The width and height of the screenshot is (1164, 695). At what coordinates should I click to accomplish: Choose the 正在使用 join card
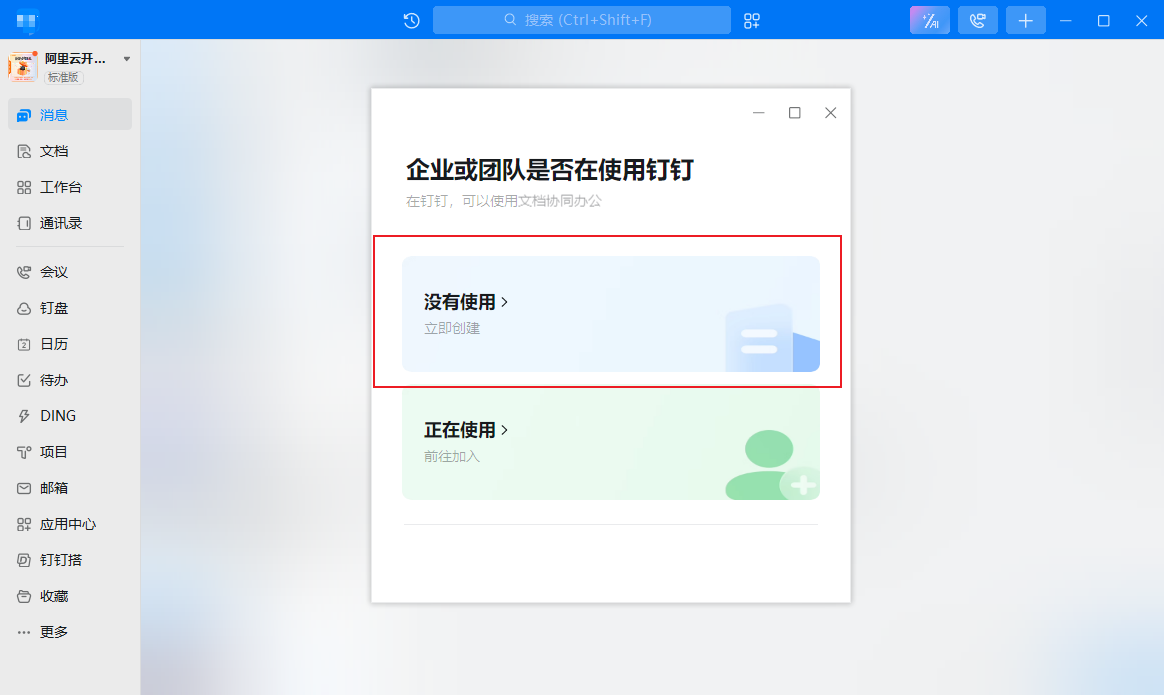[611, 443]
